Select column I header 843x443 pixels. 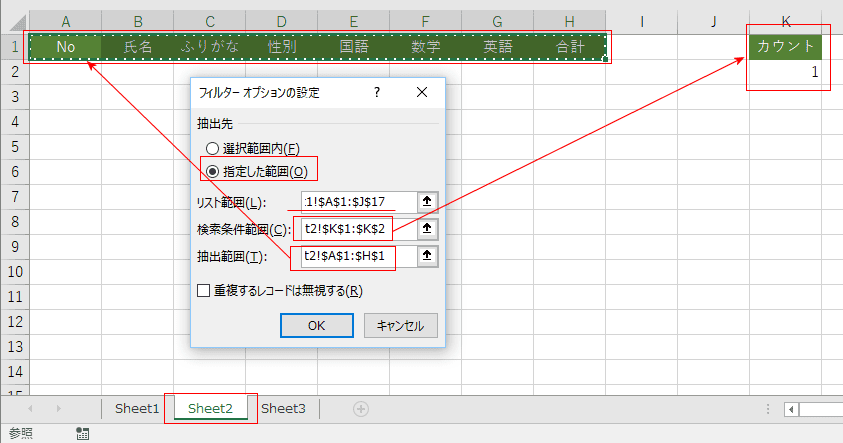pyautogui.click(x=642, y=22)
